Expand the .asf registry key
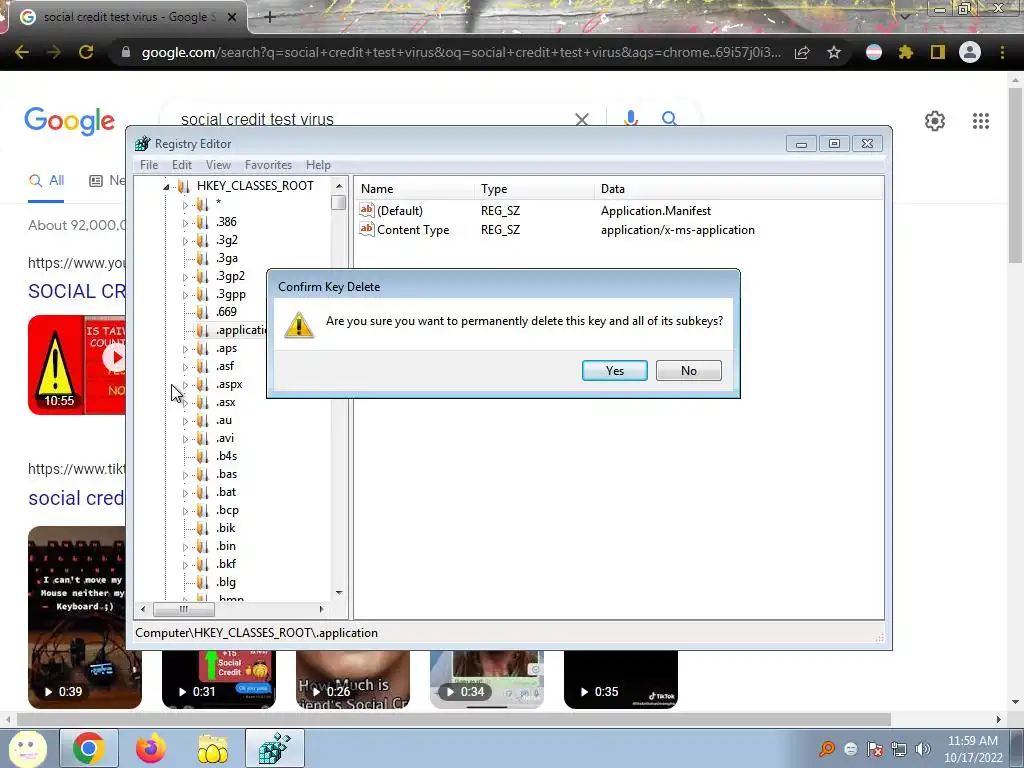 tap(185, 367)
